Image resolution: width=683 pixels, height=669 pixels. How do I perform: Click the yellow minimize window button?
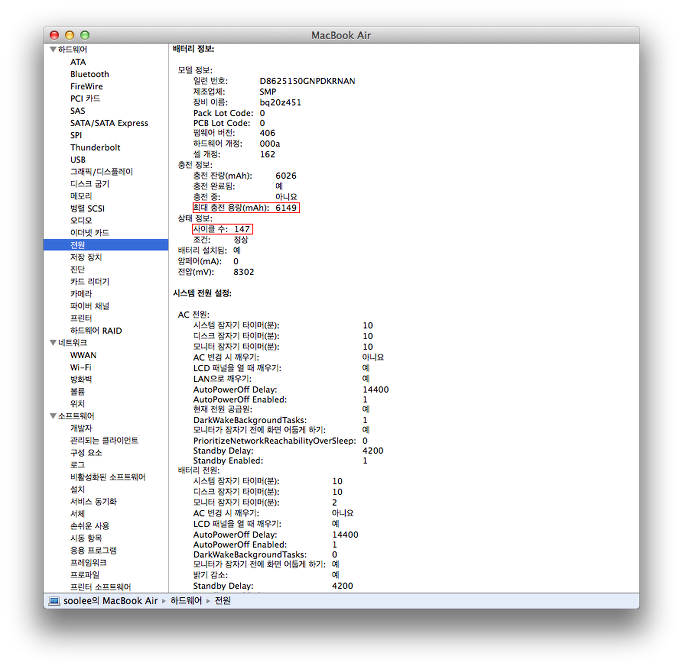tap(70, 35)
